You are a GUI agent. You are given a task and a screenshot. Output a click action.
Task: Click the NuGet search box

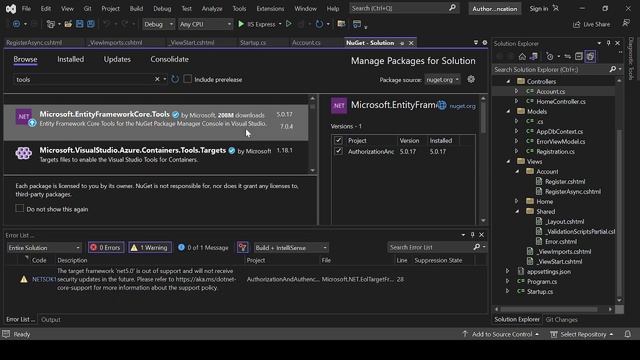(84, 80)
